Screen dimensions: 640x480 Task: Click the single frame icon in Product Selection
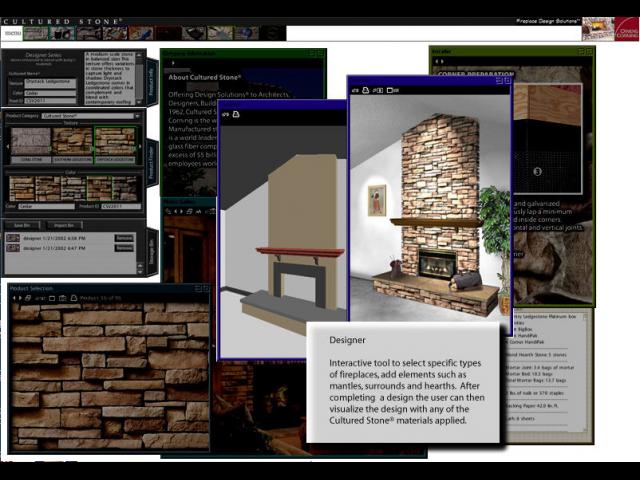click(x=52, y=298)
